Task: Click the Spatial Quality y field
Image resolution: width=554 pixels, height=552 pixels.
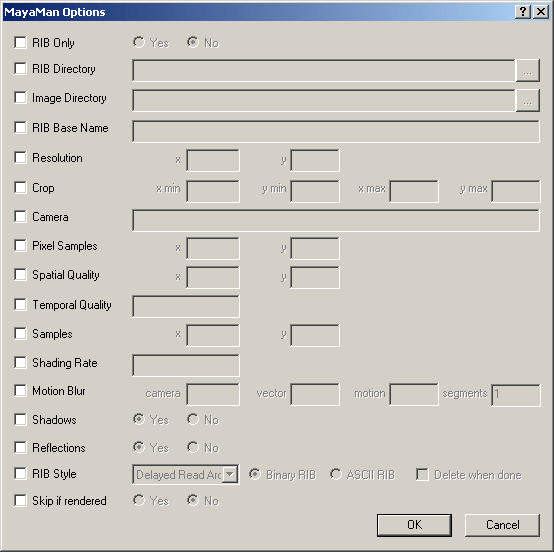Action: pyautogui.click(x=315, y=278)
